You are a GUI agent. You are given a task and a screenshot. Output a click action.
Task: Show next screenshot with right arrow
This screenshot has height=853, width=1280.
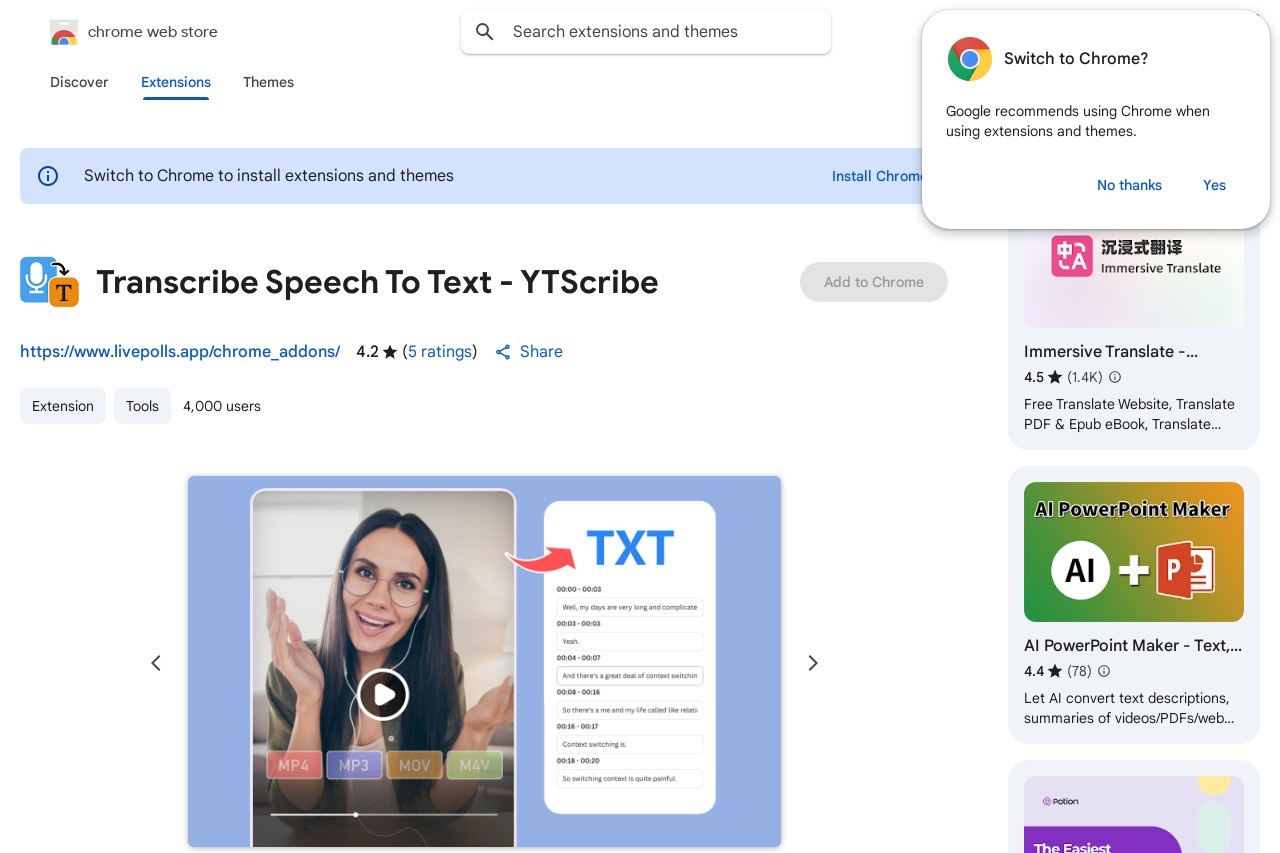coord(813,663)
